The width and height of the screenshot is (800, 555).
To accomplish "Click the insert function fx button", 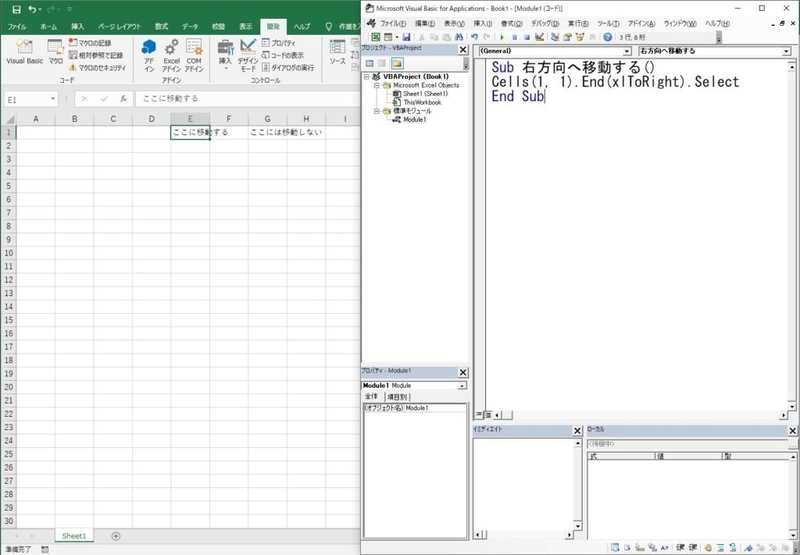I will tap(123, 99).
